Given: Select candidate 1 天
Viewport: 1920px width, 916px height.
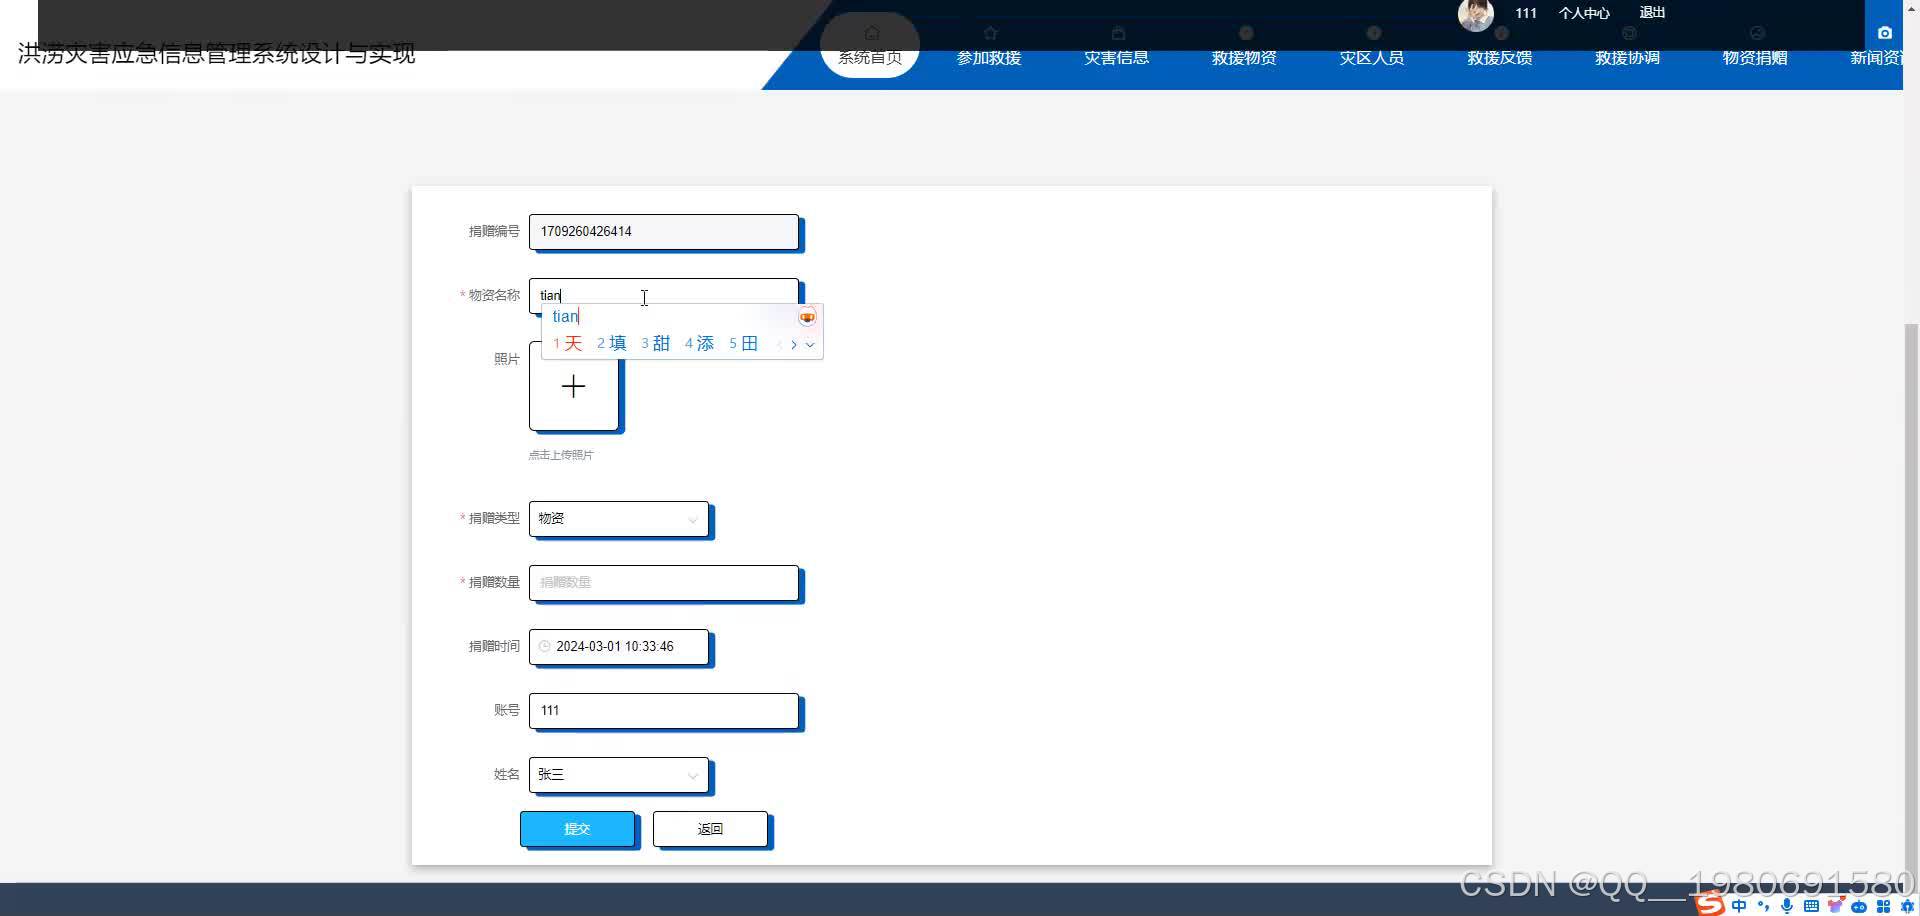Looking at the screenshot, I should [x=567, y=344].
